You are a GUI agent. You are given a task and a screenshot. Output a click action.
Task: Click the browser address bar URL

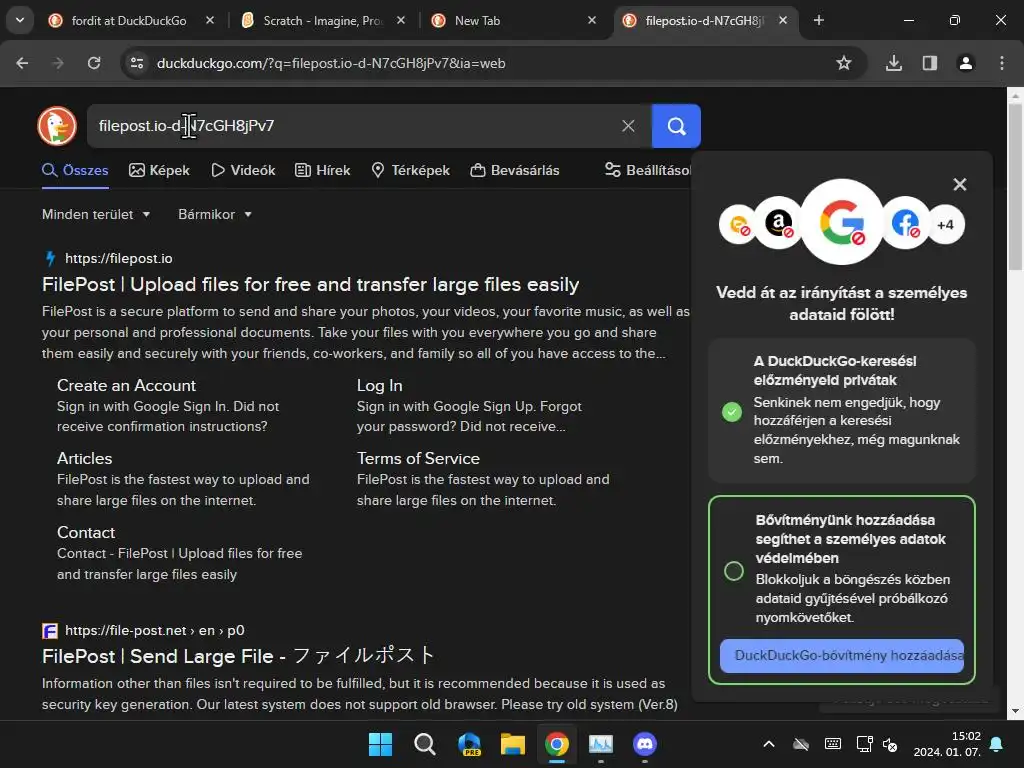[331, 63]
